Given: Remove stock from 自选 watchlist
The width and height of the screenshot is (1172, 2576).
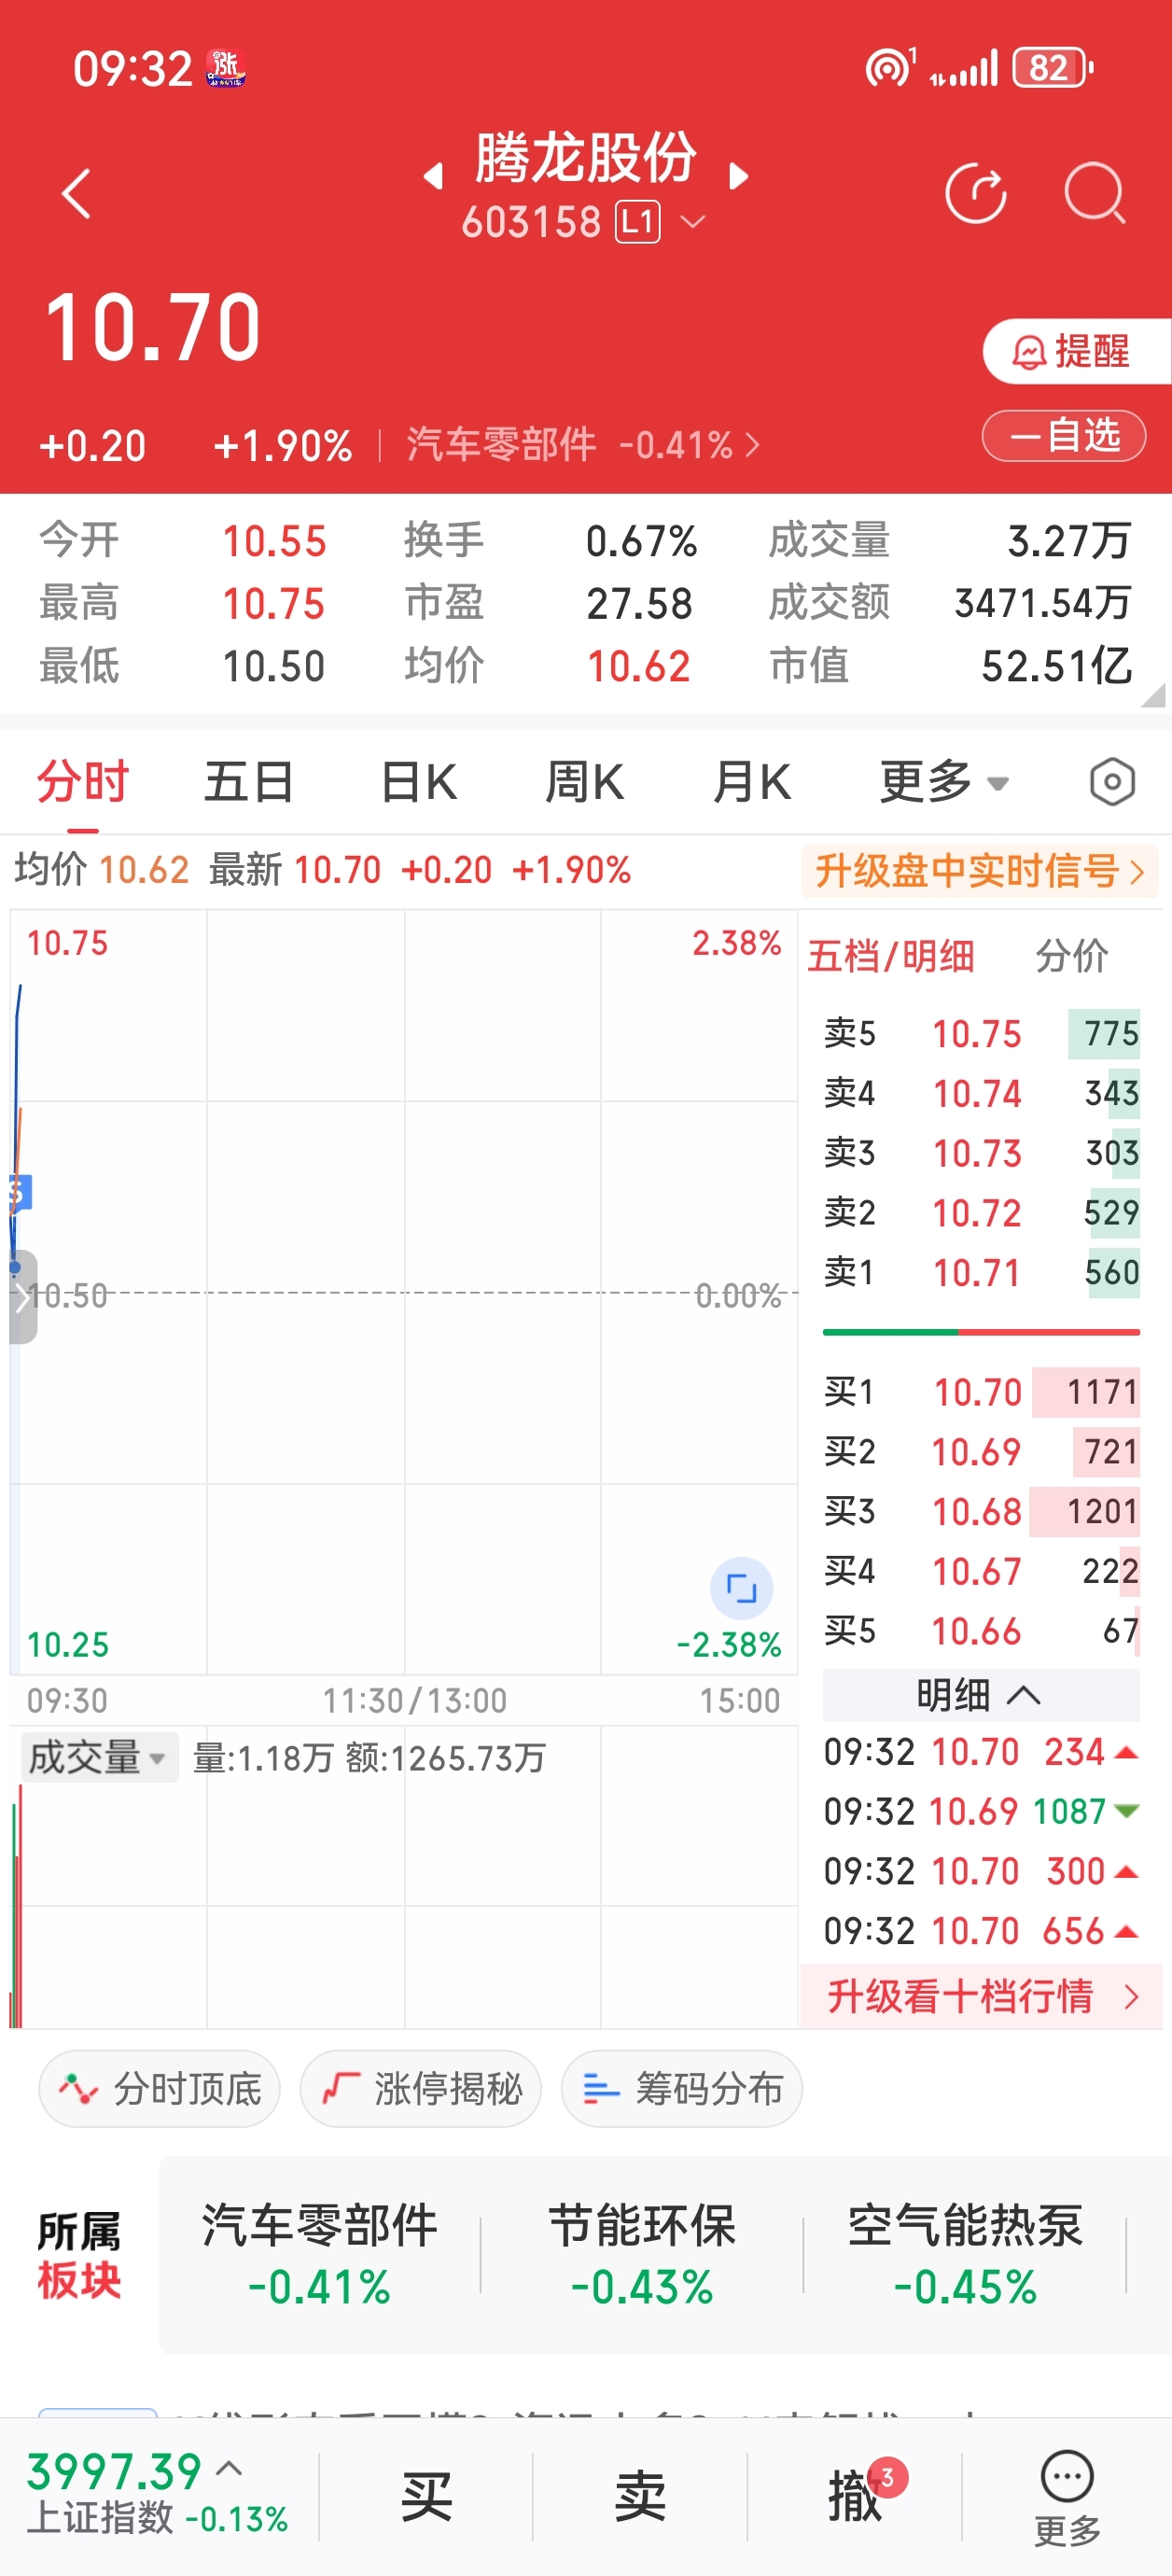Looking at the screenshot, I should (1064, 436).
